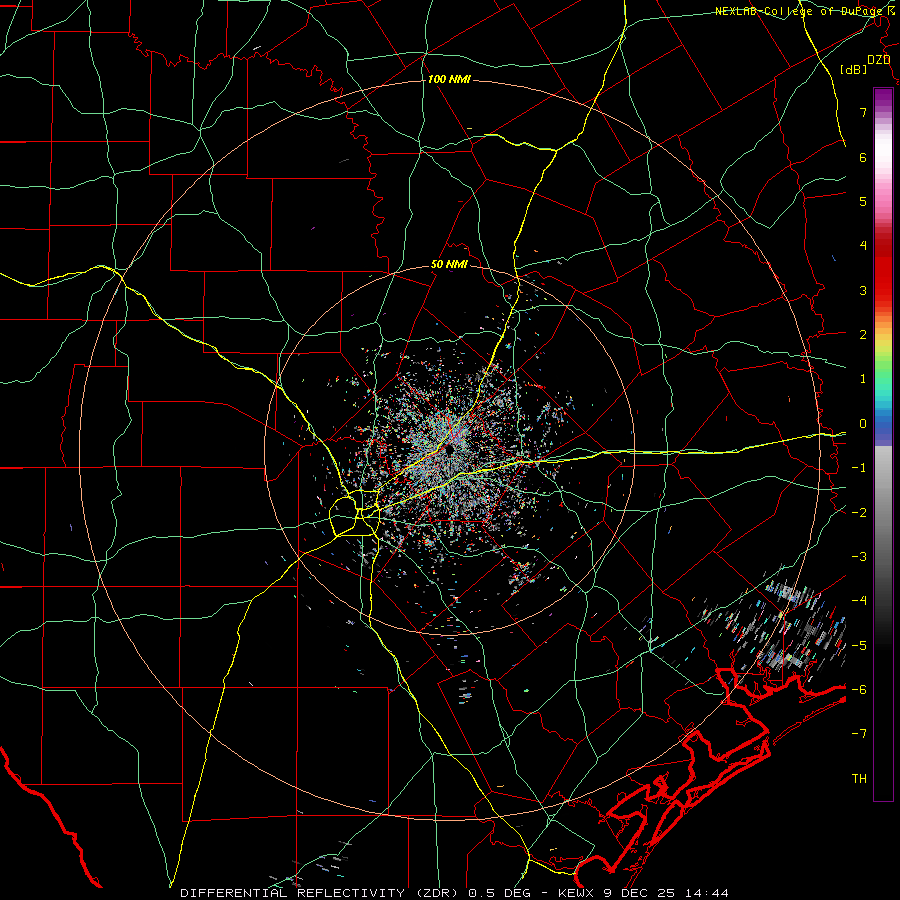The image size is (900, 900).
Task: Click the 6 value on the color scale
Action: 863,157
